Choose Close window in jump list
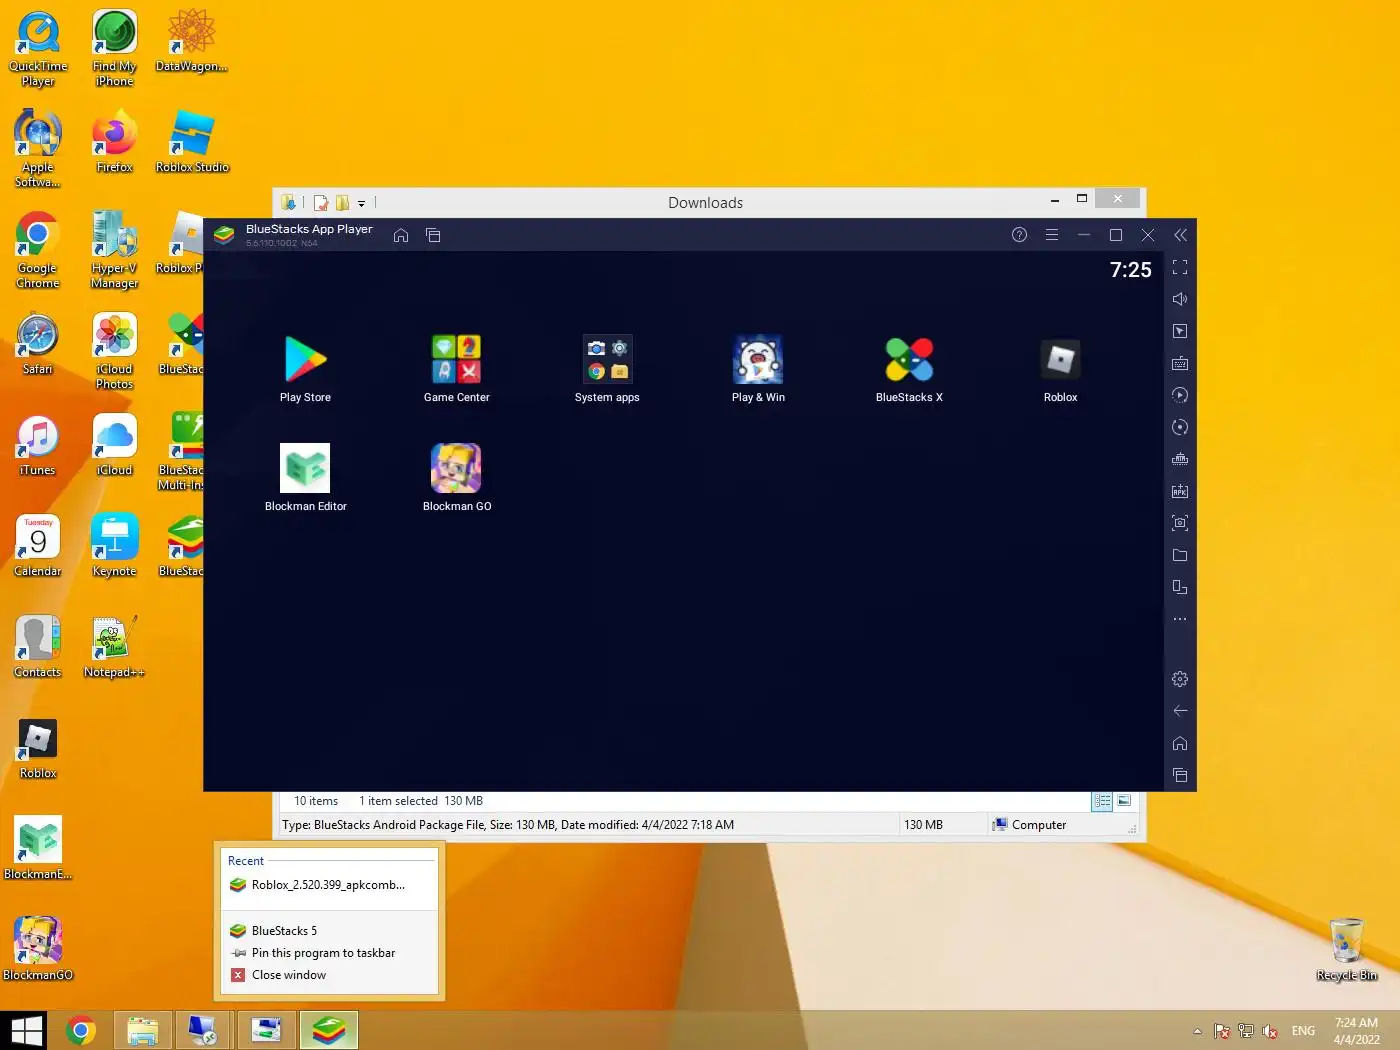The height and width of the screenshot is (1050, 1400). point(329,975)
